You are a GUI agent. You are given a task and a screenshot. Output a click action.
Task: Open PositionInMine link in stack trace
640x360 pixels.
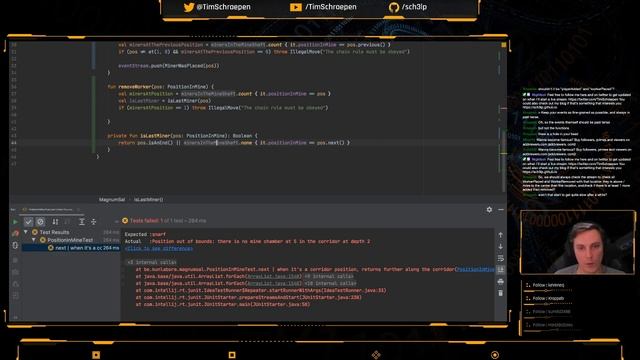476,269
